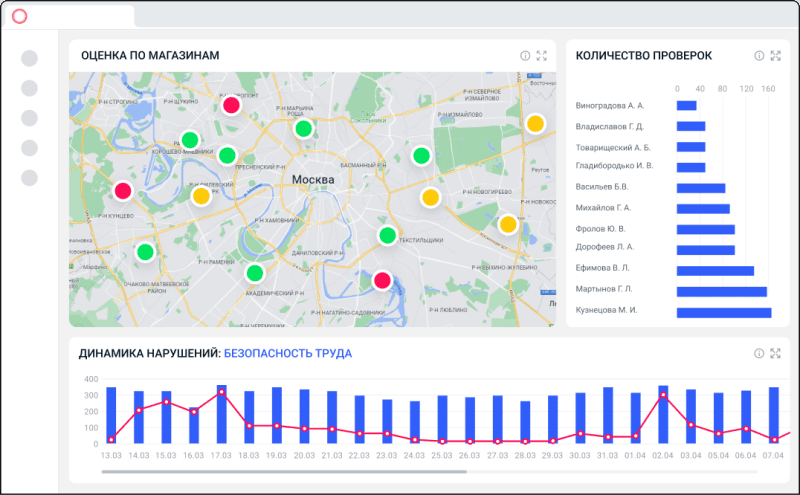The image size is (800, 495).
Task: Click Мартынов Г. Л. bar in chart
Action: coord(721,291)
